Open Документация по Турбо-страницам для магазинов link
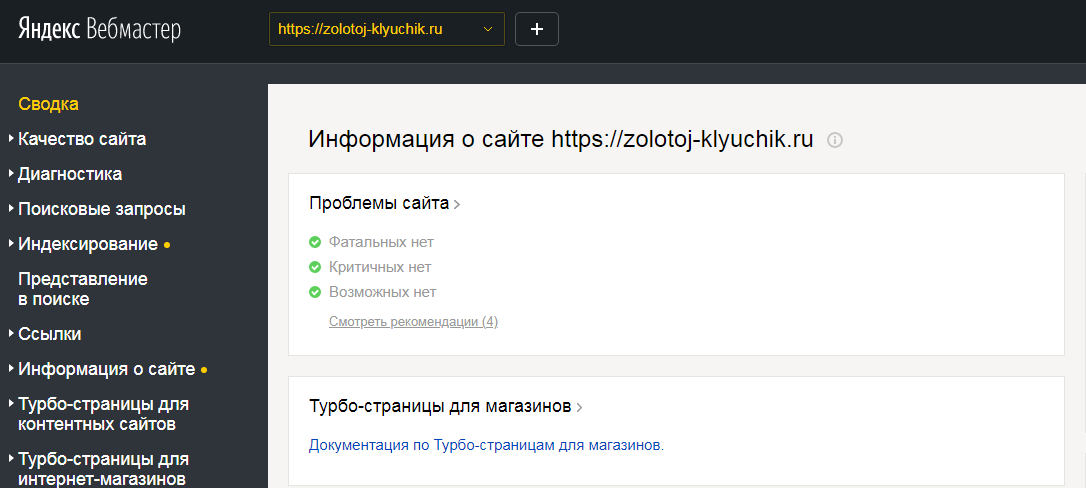 click(x=486, y=445)
